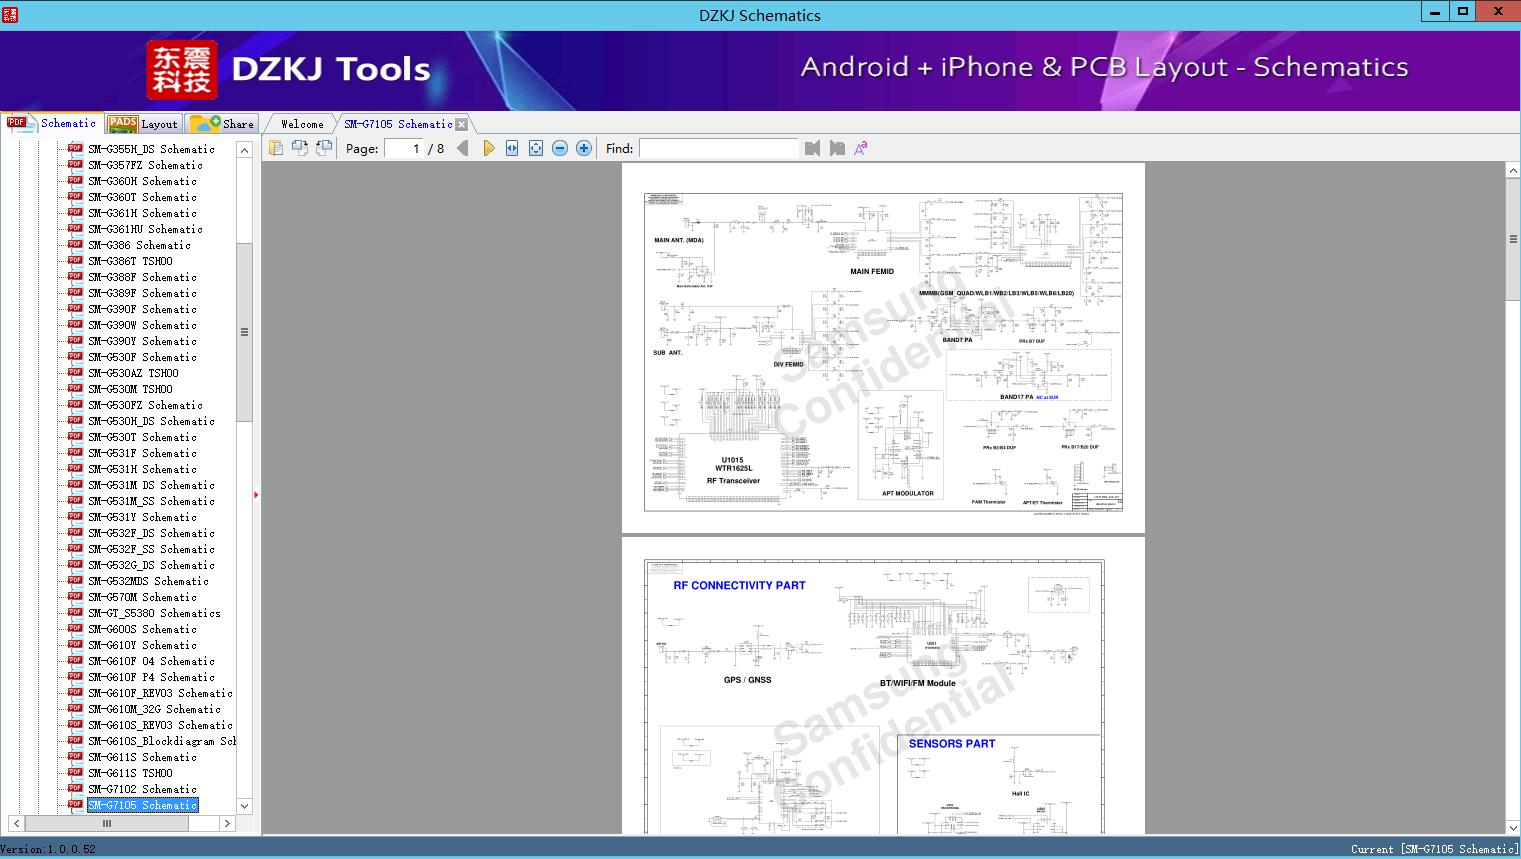Click the Find text field

(x=718, y=148)
